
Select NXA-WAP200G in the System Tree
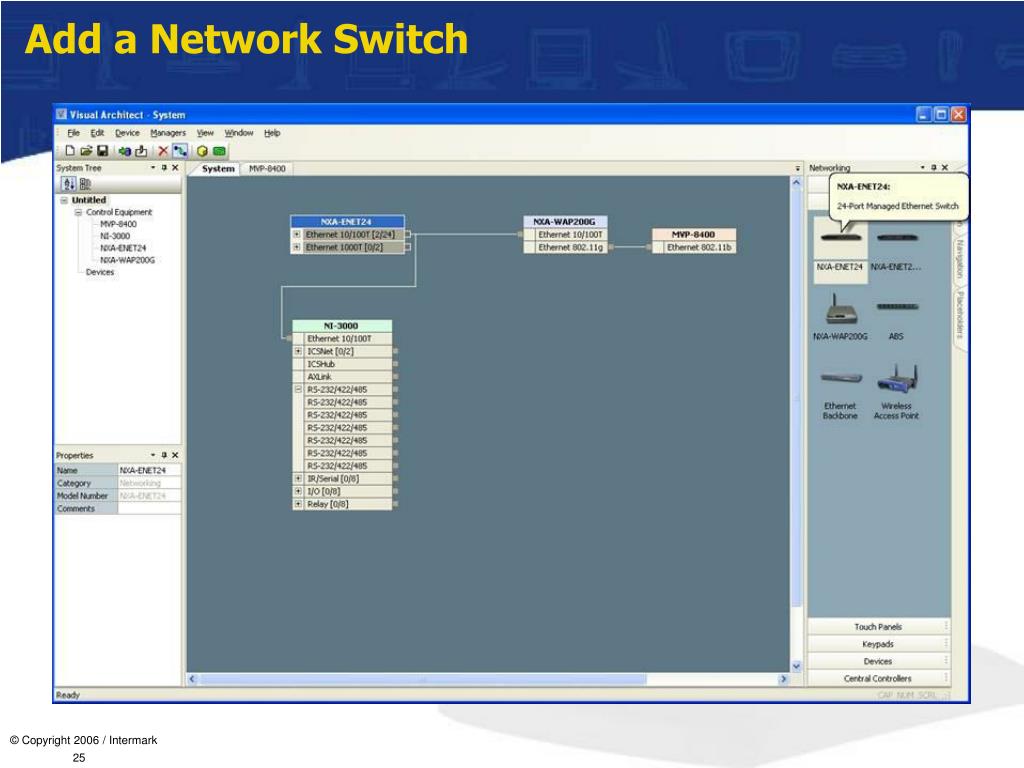[127, 260]
